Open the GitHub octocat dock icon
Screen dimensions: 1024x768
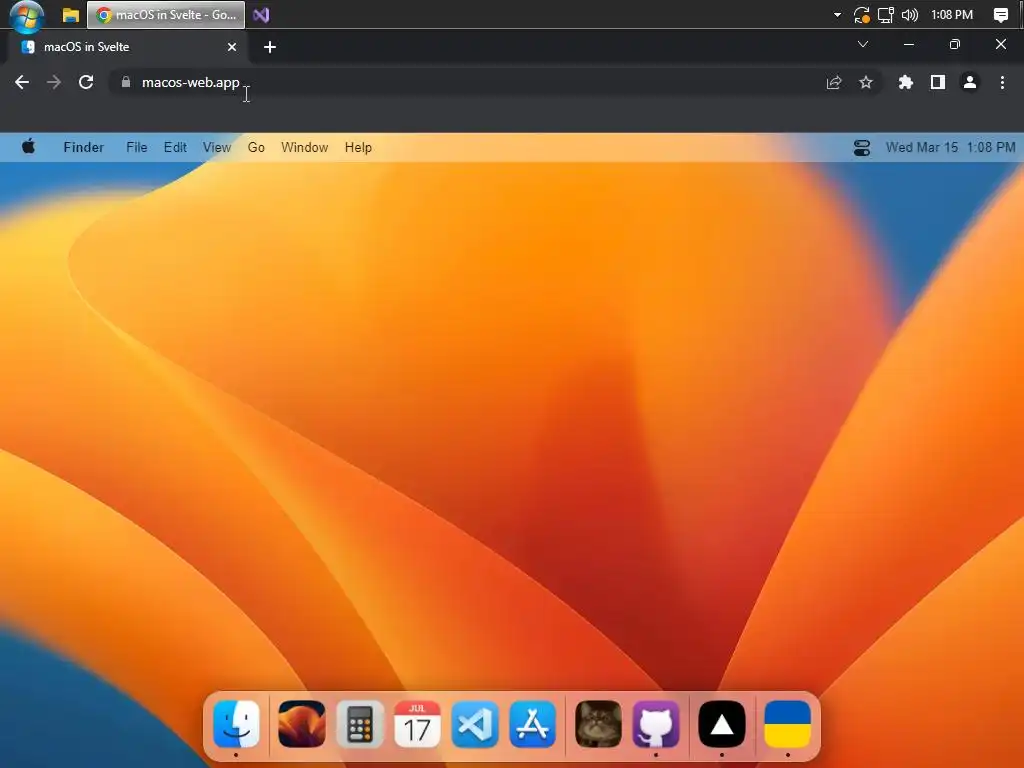click(656, 724)
